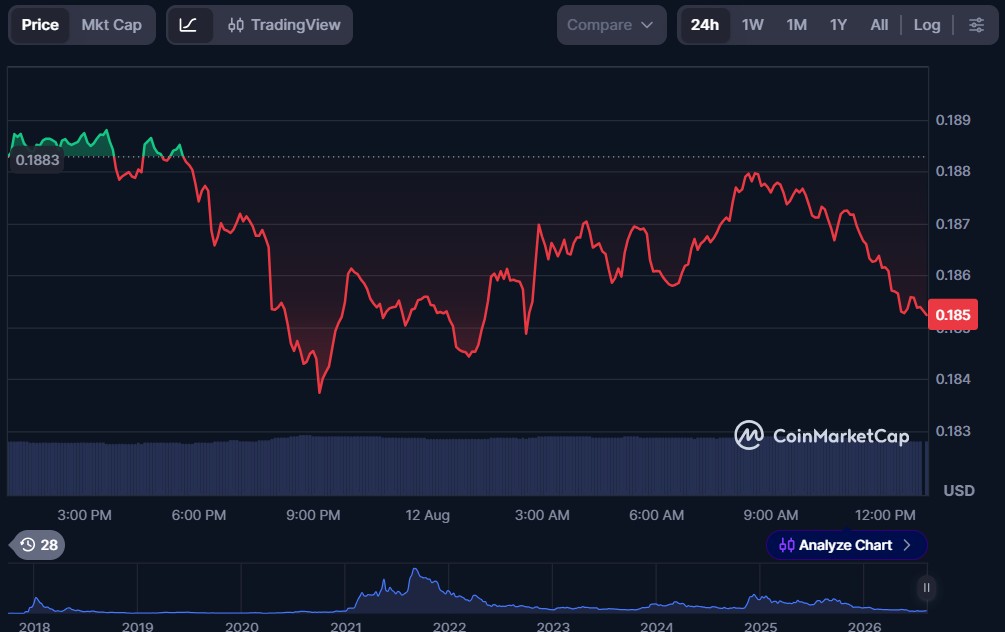Click the CoinMarketCap logo on the chart
The width and height of the screenshot is (1005, 632).
point(822,436)
